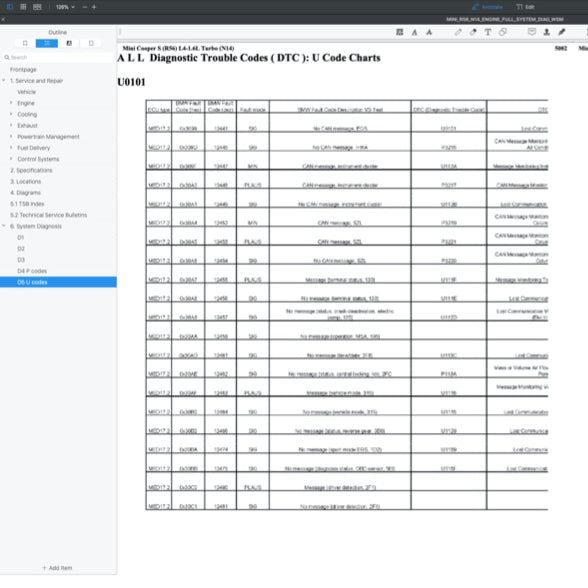The image size is (588, 588).
Task: Click Add Item at sidebar bottom
Action: click(x=57, y=568)
